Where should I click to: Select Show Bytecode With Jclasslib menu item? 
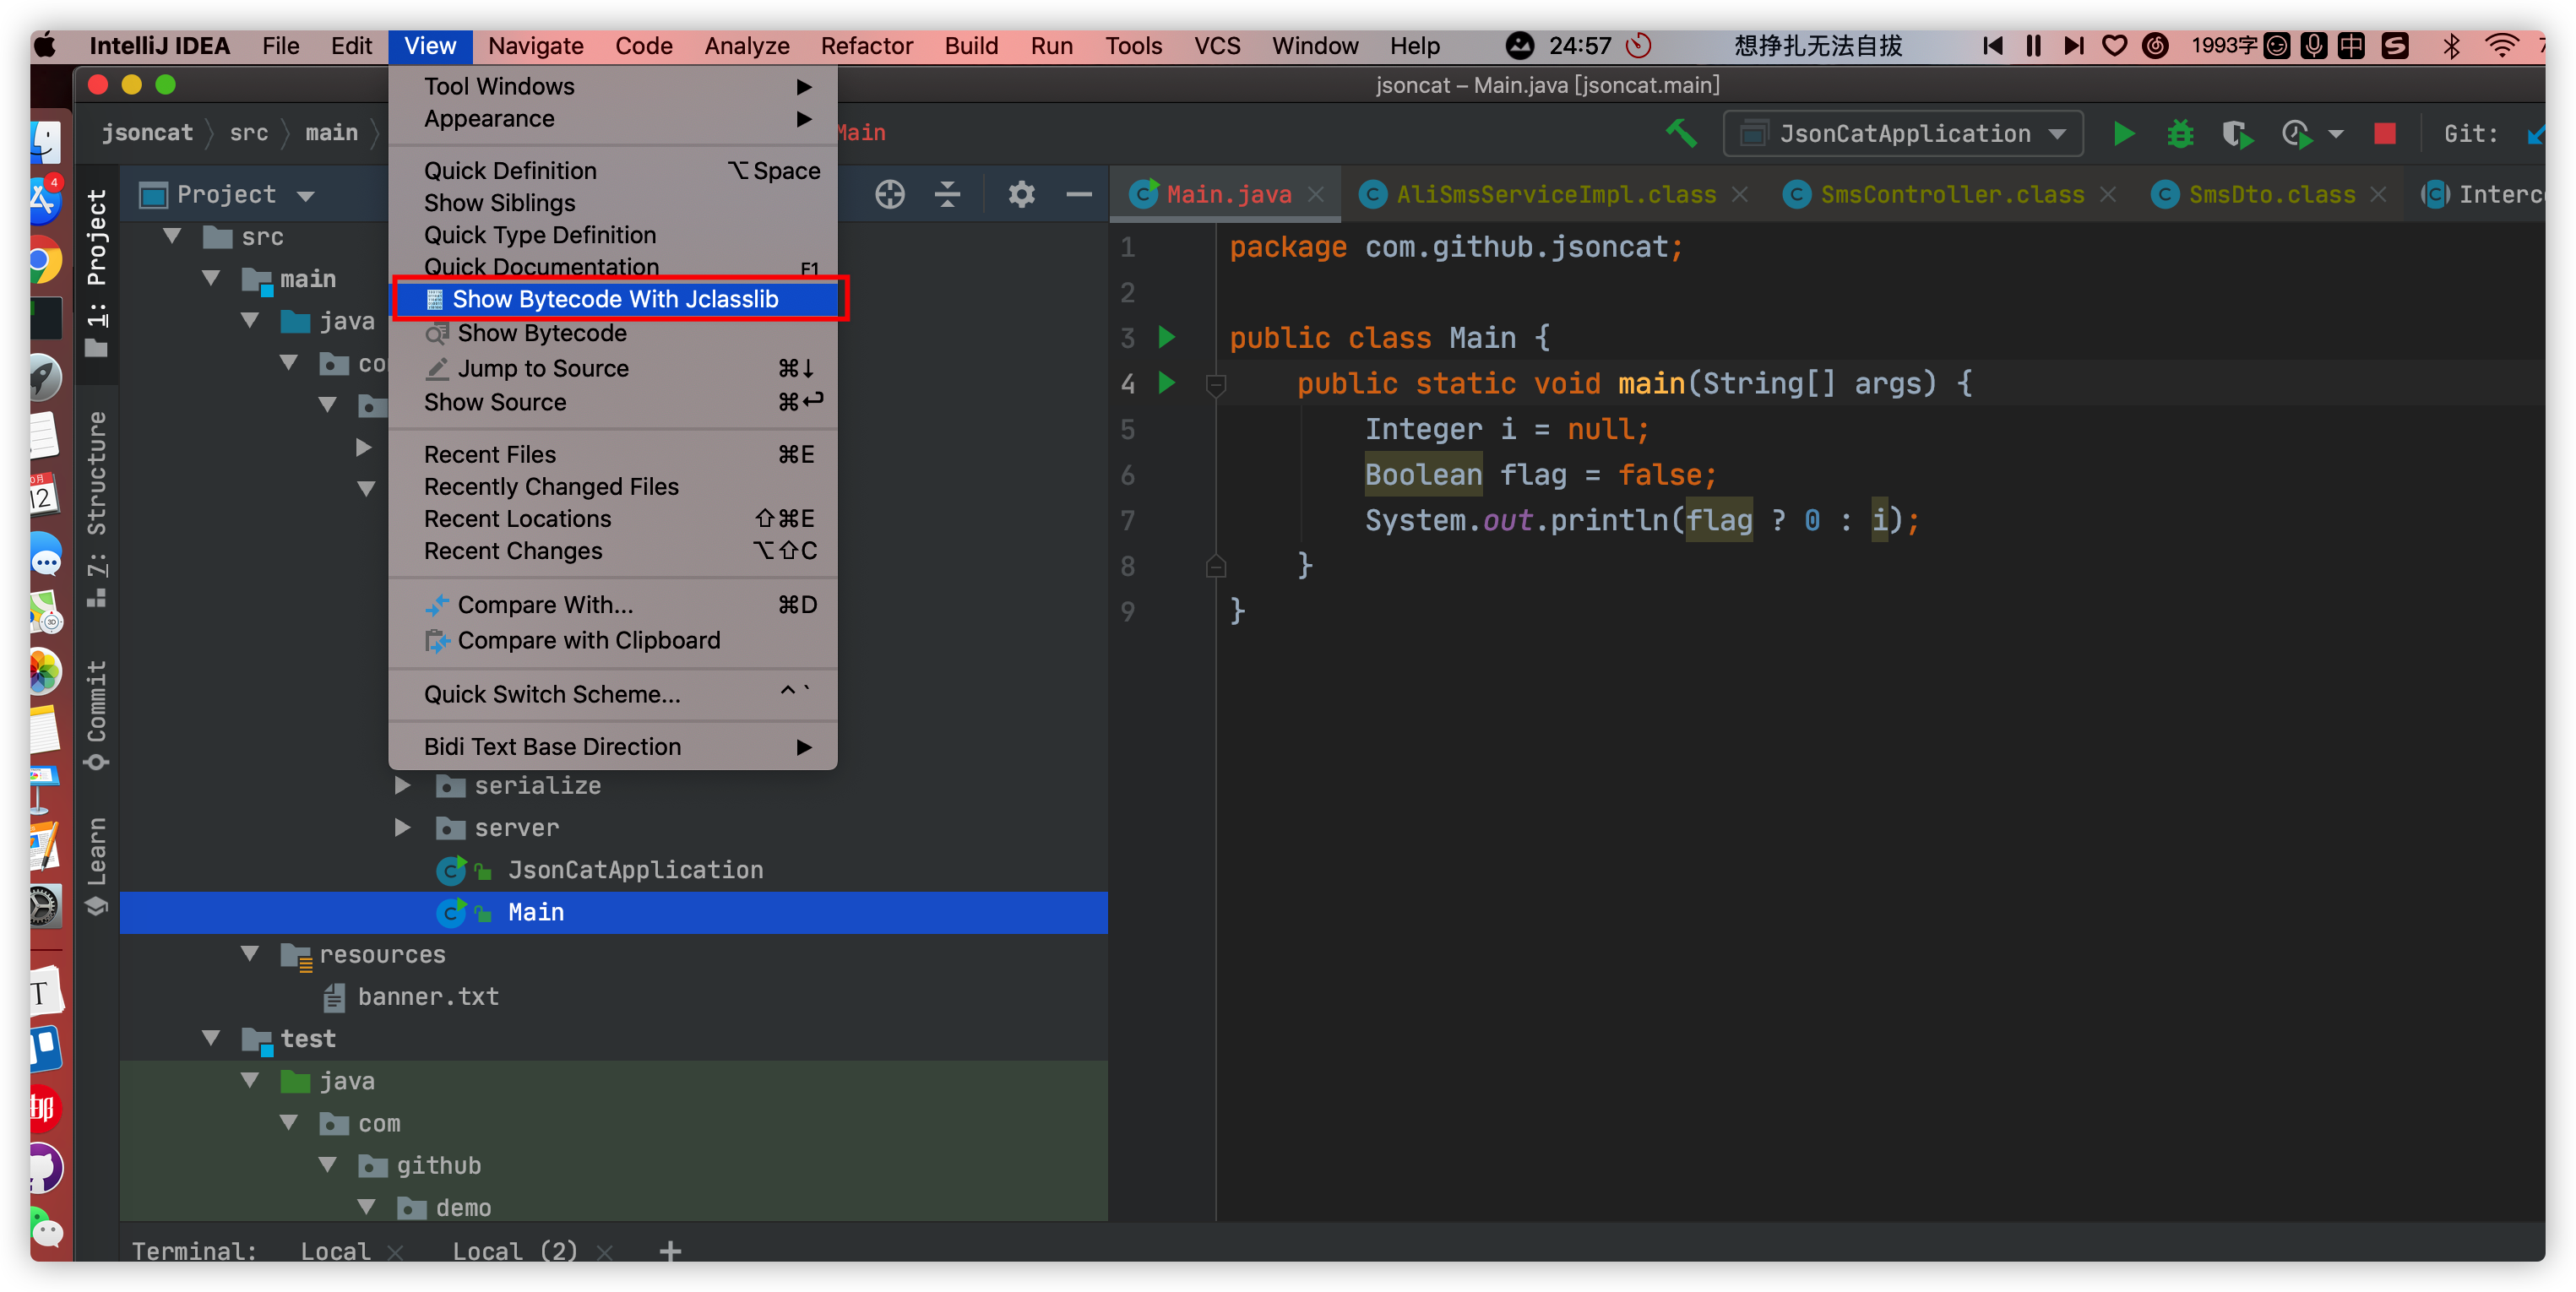point(615,299)
